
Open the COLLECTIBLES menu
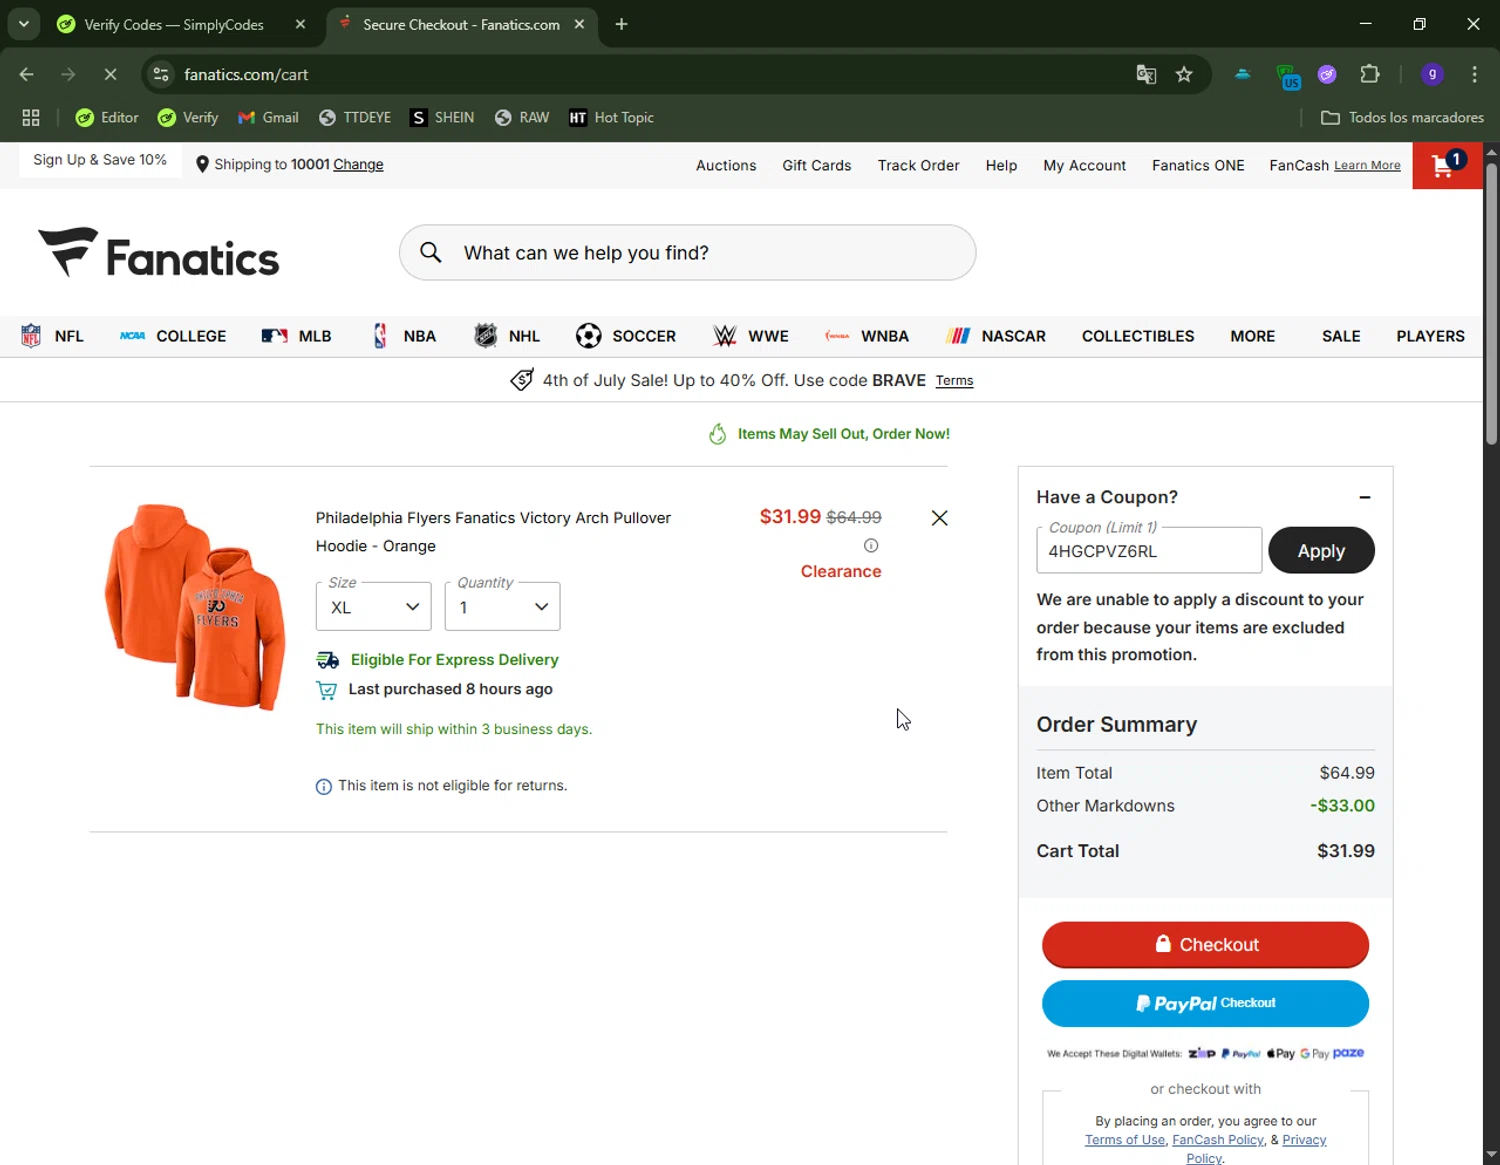tap(1138, 336)
